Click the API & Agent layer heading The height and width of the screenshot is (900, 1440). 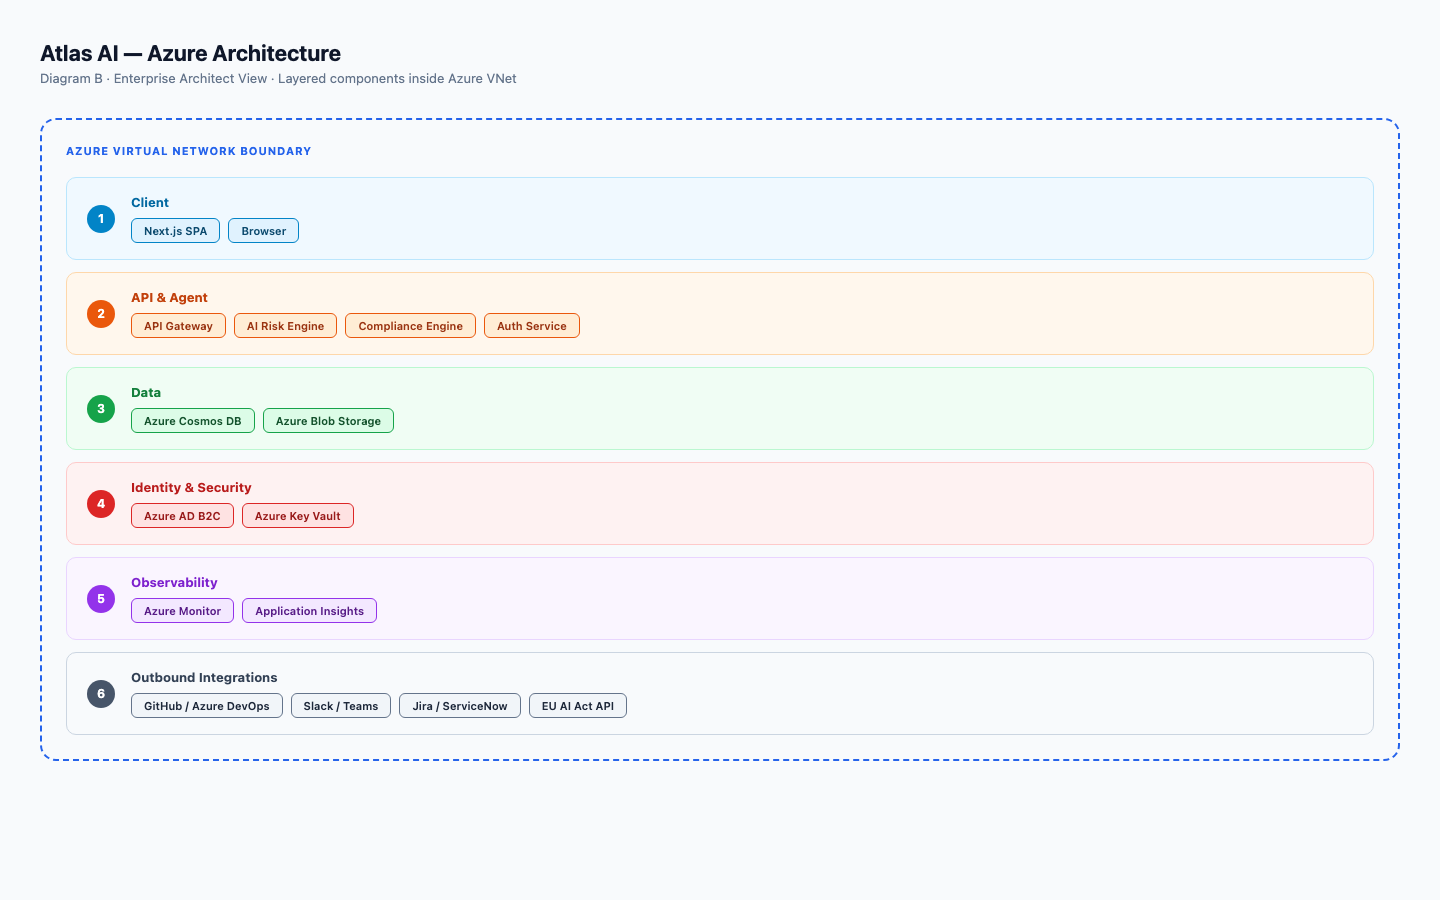pos(169,298)
